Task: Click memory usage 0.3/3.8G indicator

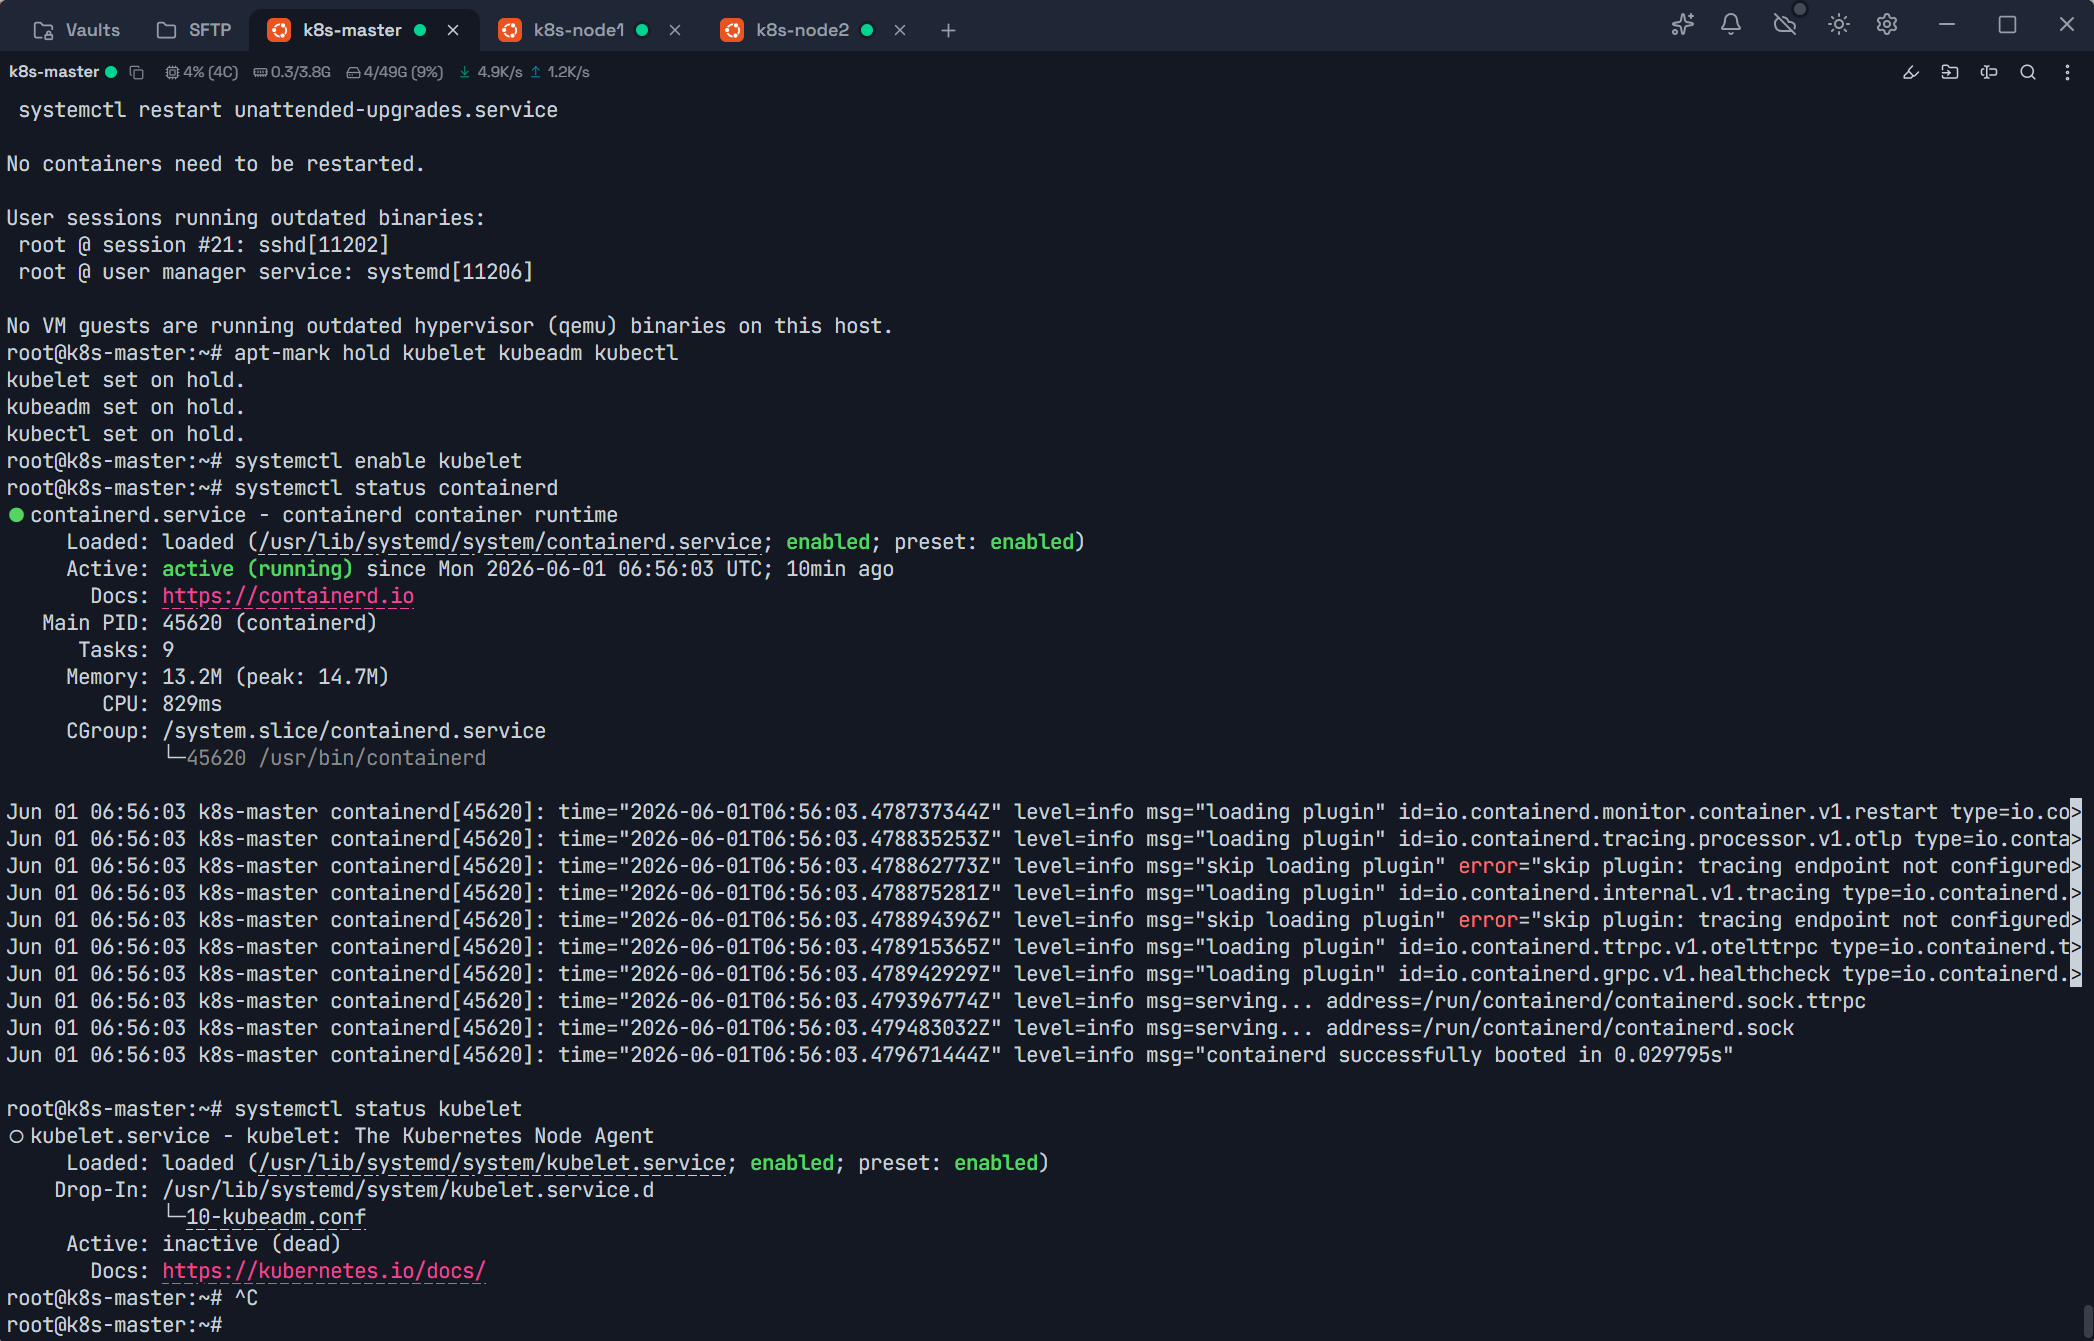Action: [291, 72]
